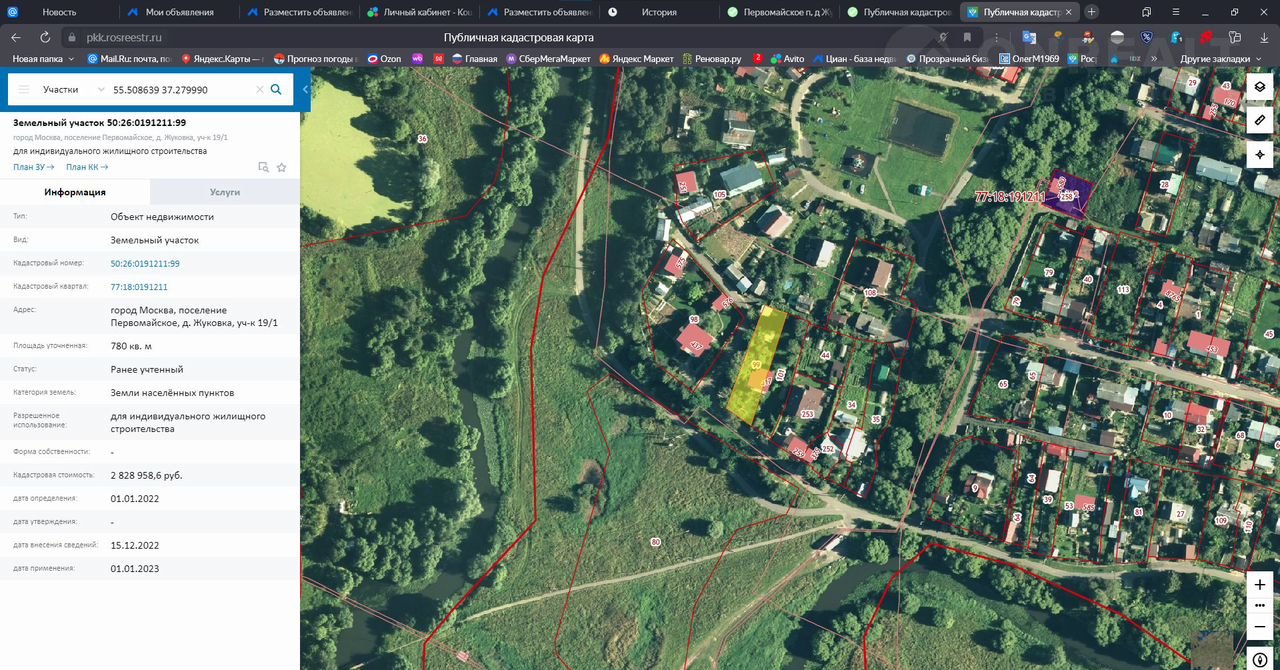Select the Информация tab
Viewport: 1280px width, 670px height.
75,192
